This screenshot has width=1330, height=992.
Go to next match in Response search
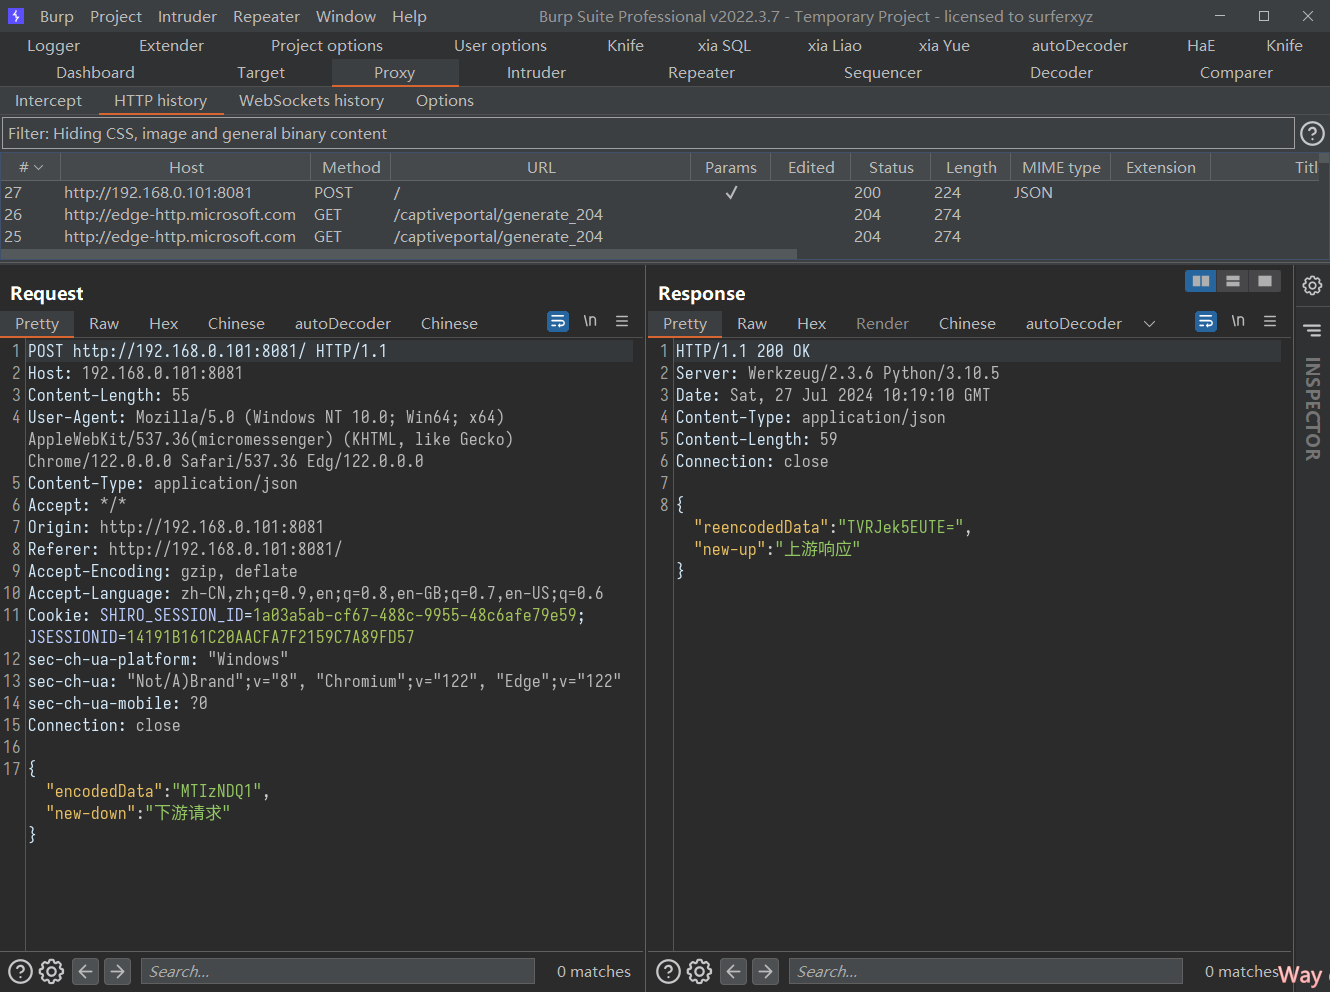766,971
